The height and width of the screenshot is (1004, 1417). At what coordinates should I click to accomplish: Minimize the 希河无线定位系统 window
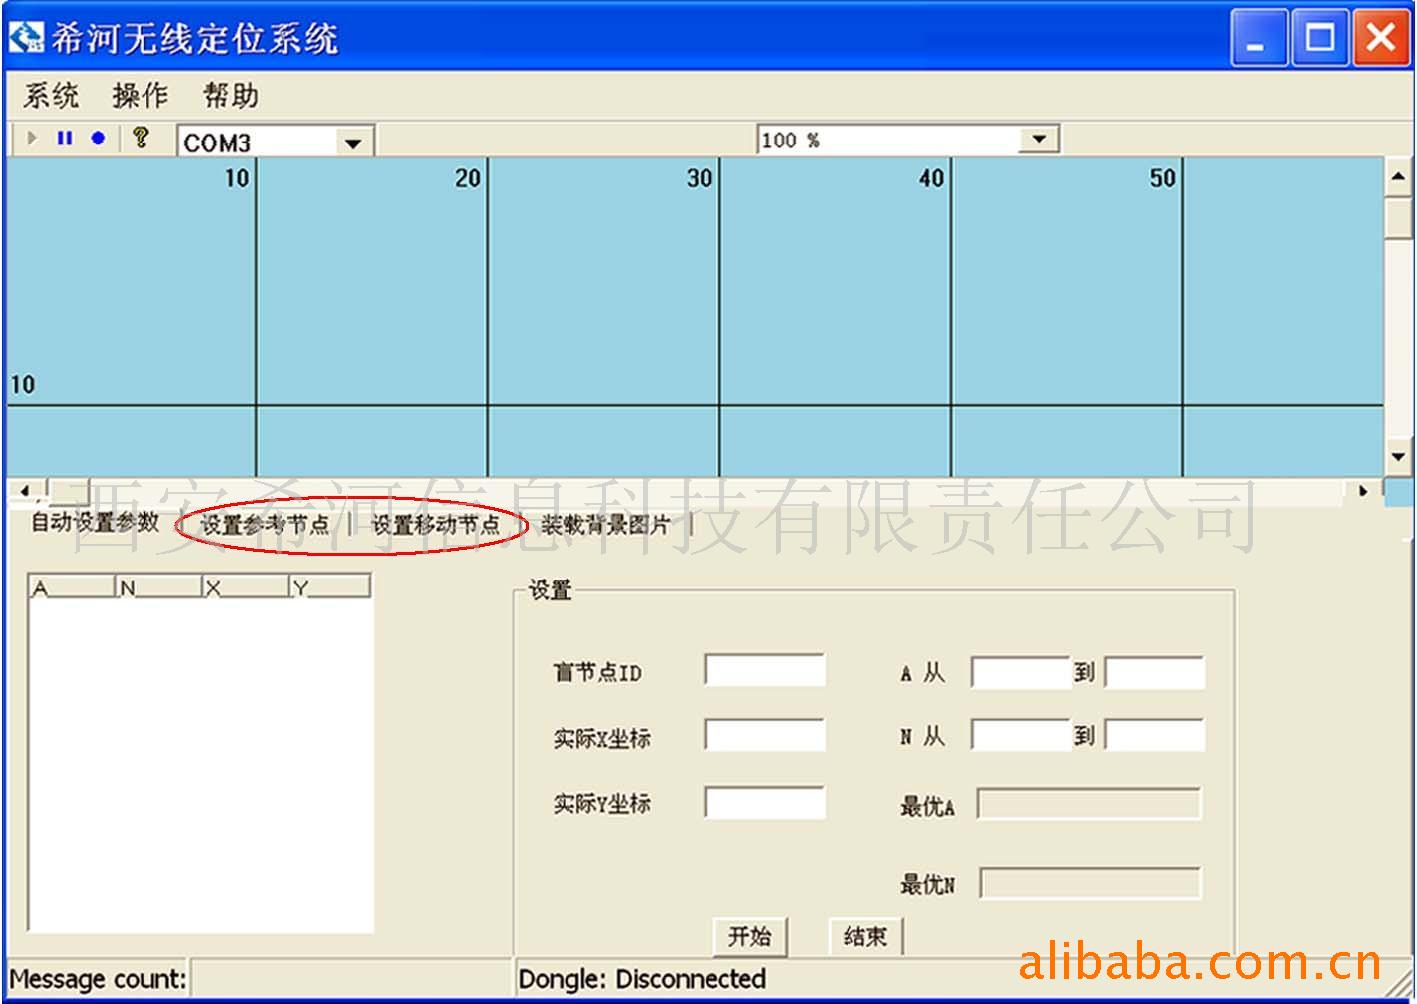[1257, 38]
